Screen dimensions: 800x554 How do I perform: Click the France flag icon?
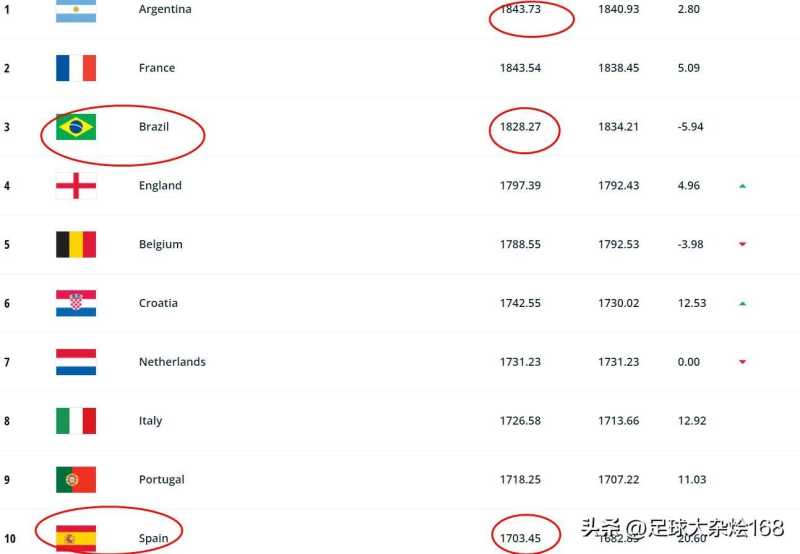pos(76,68)
